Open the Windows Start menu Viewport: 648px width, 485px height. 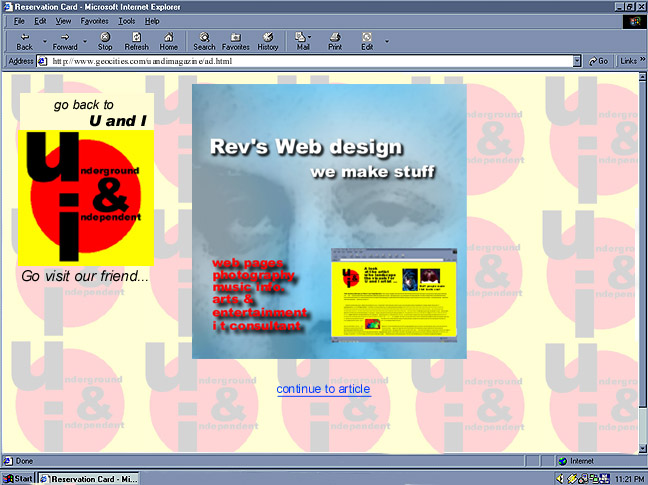click(x=18, y=478)
